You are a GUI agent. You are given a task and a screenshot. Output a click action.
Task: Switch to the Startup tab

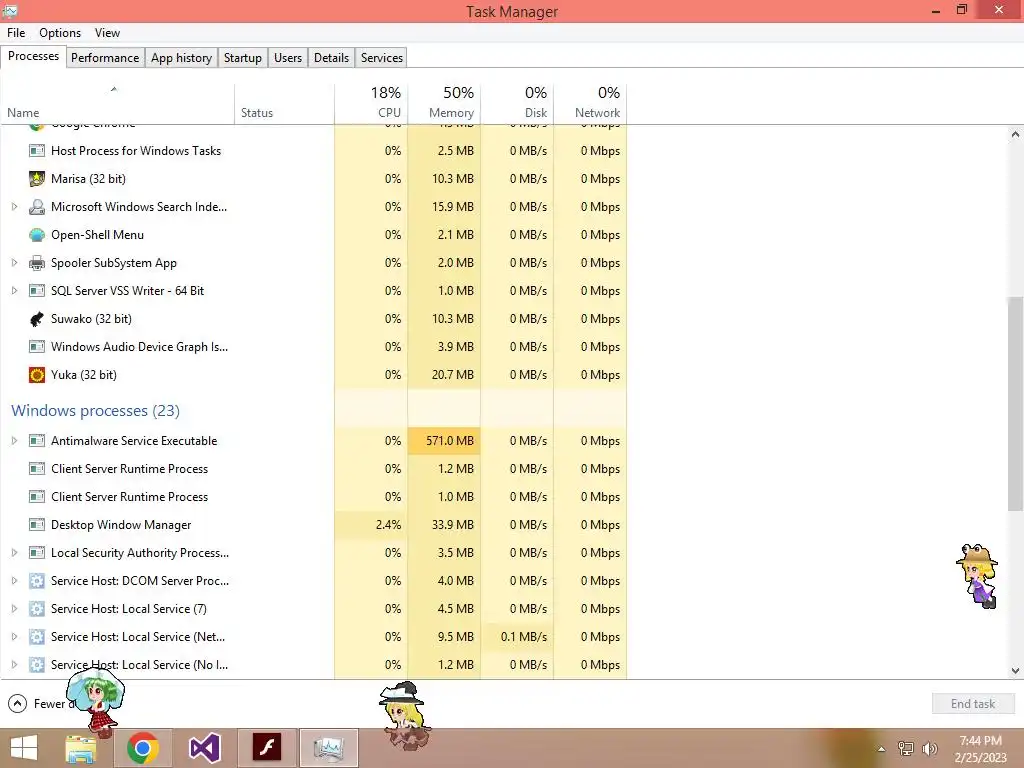pyautogui.click(x=242, y=57)
